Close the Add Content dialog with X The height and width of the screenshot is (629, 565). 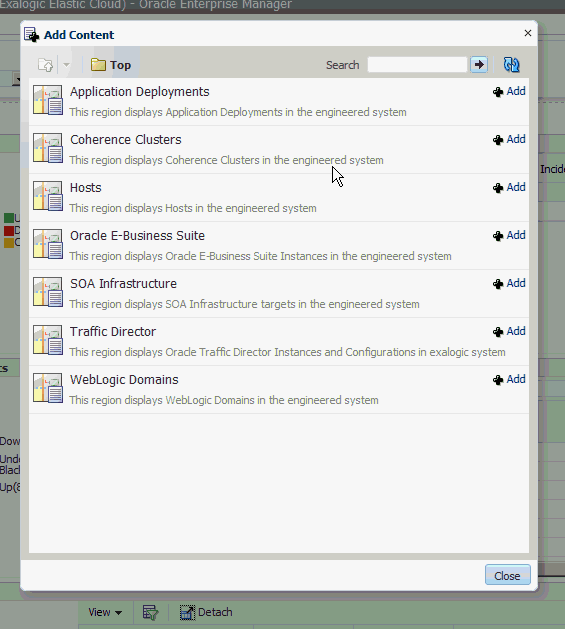tap(528, 33)
